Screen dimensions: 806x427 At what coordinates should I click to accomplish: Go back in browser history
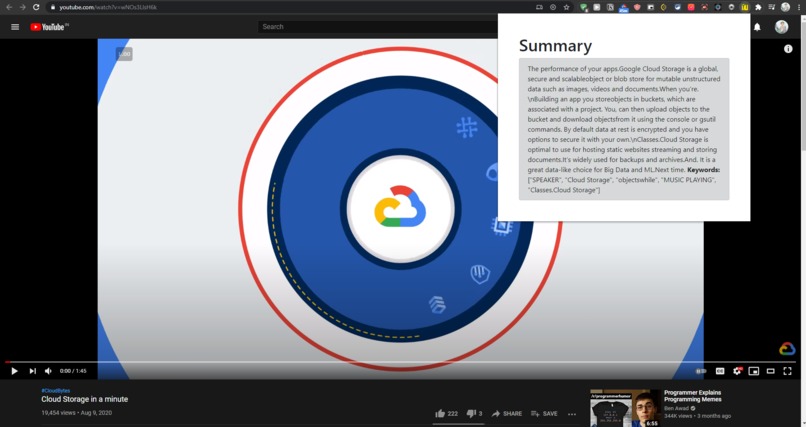[9, 7]
